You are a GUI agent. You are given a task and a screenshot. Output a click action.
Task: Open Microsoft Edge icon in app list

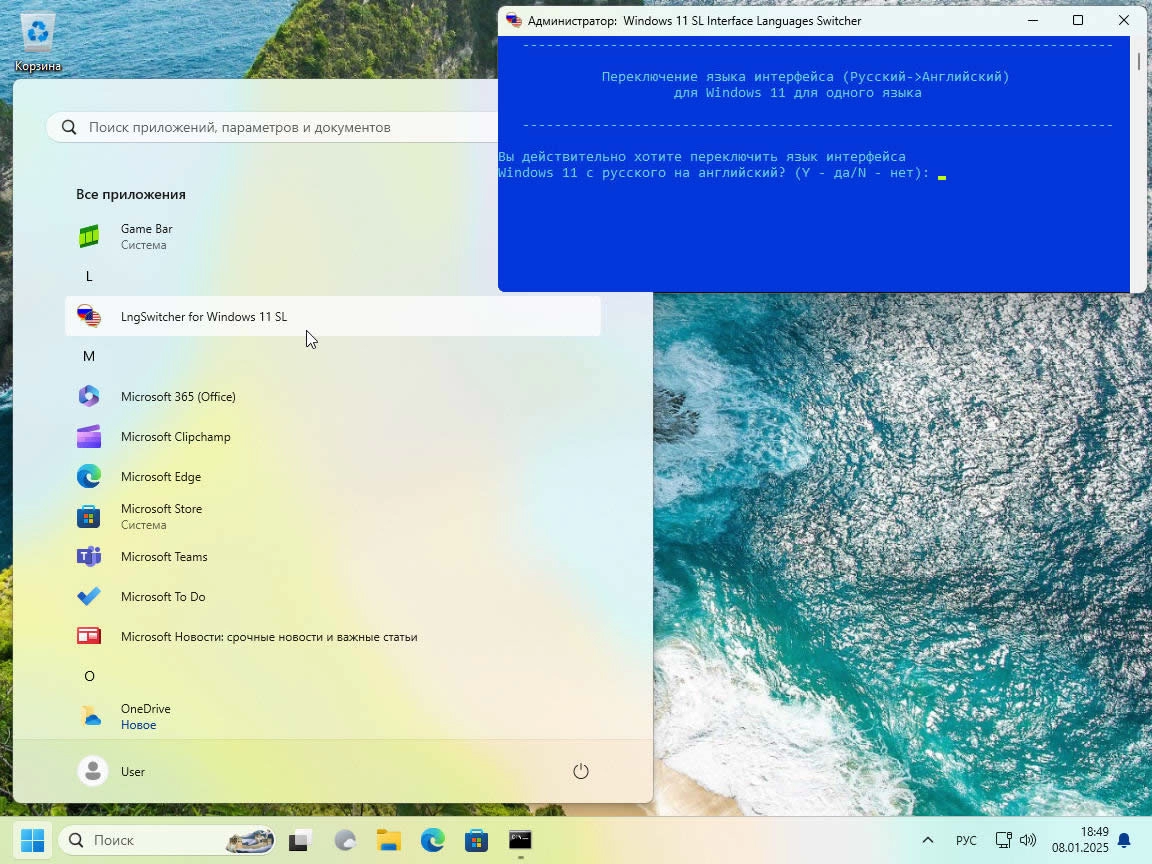(x=89, y=476)
